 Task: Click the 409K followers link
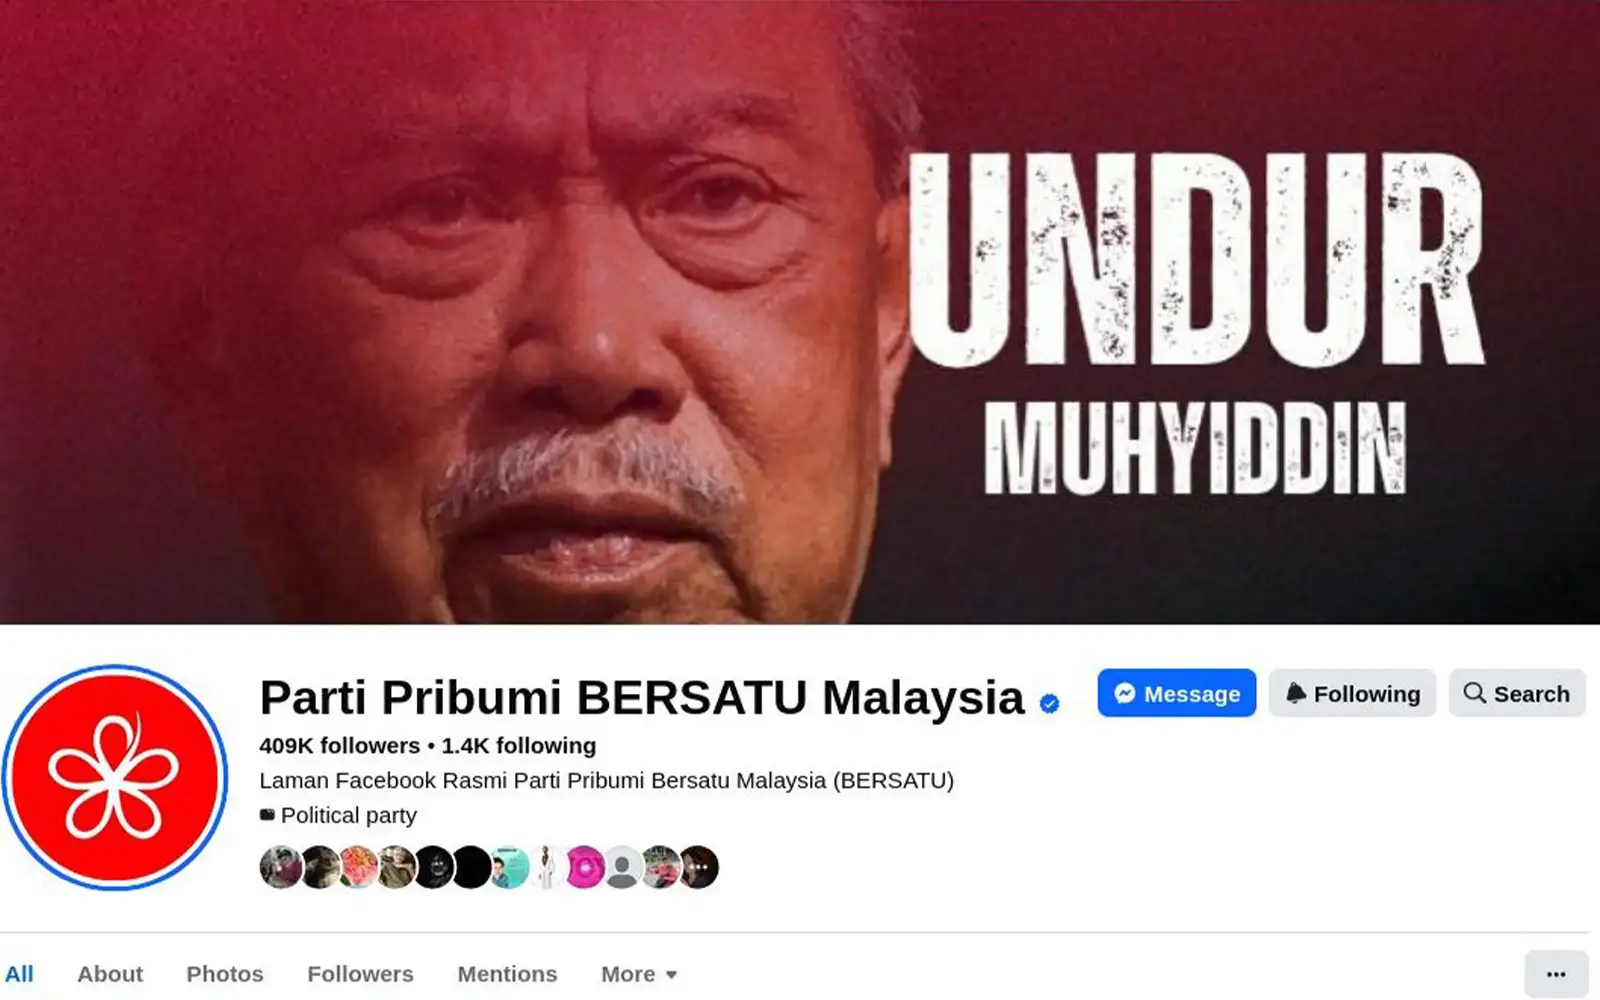point(339,746)
